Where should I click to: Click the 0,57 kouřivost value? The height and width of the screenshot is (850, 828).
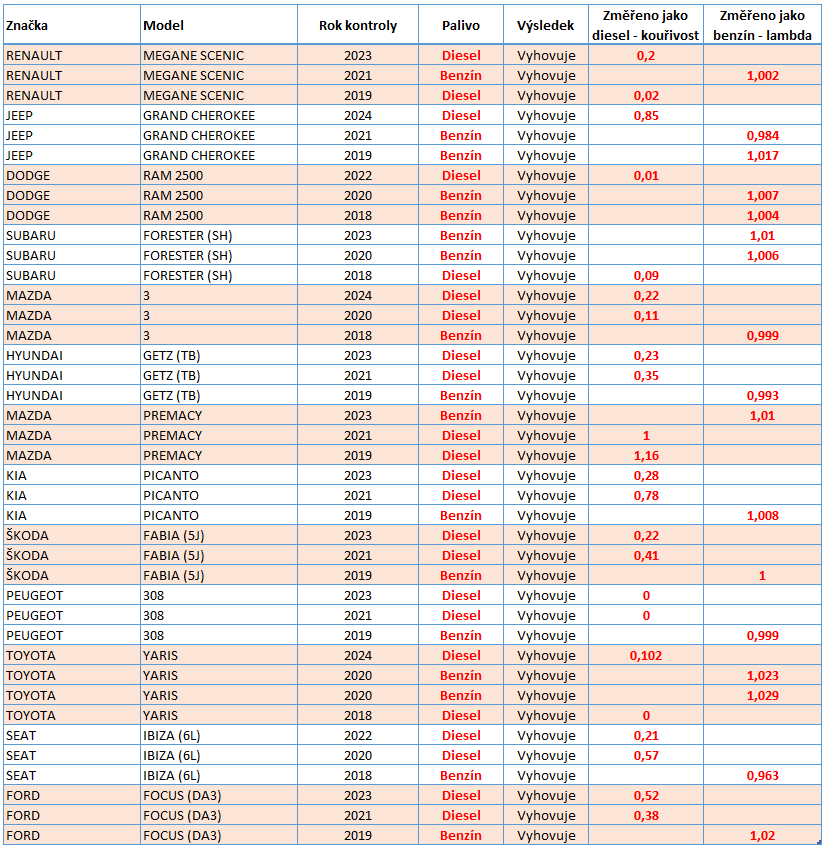646,756
